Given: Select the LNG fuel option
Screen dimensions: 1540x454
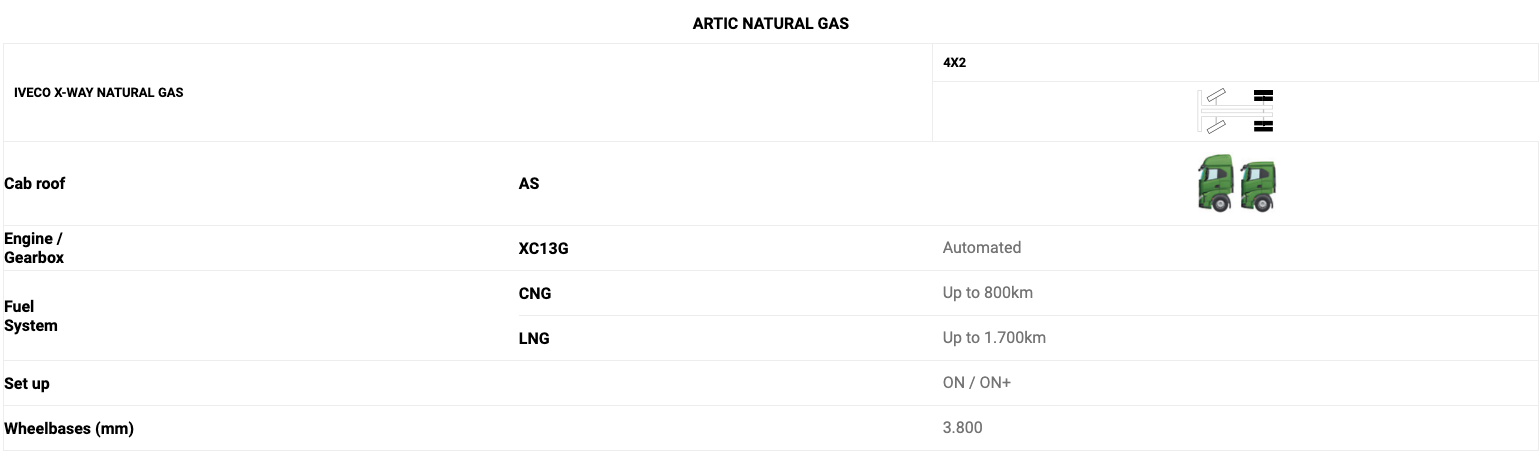Looking at the screenshot, I should click(534, 339).
